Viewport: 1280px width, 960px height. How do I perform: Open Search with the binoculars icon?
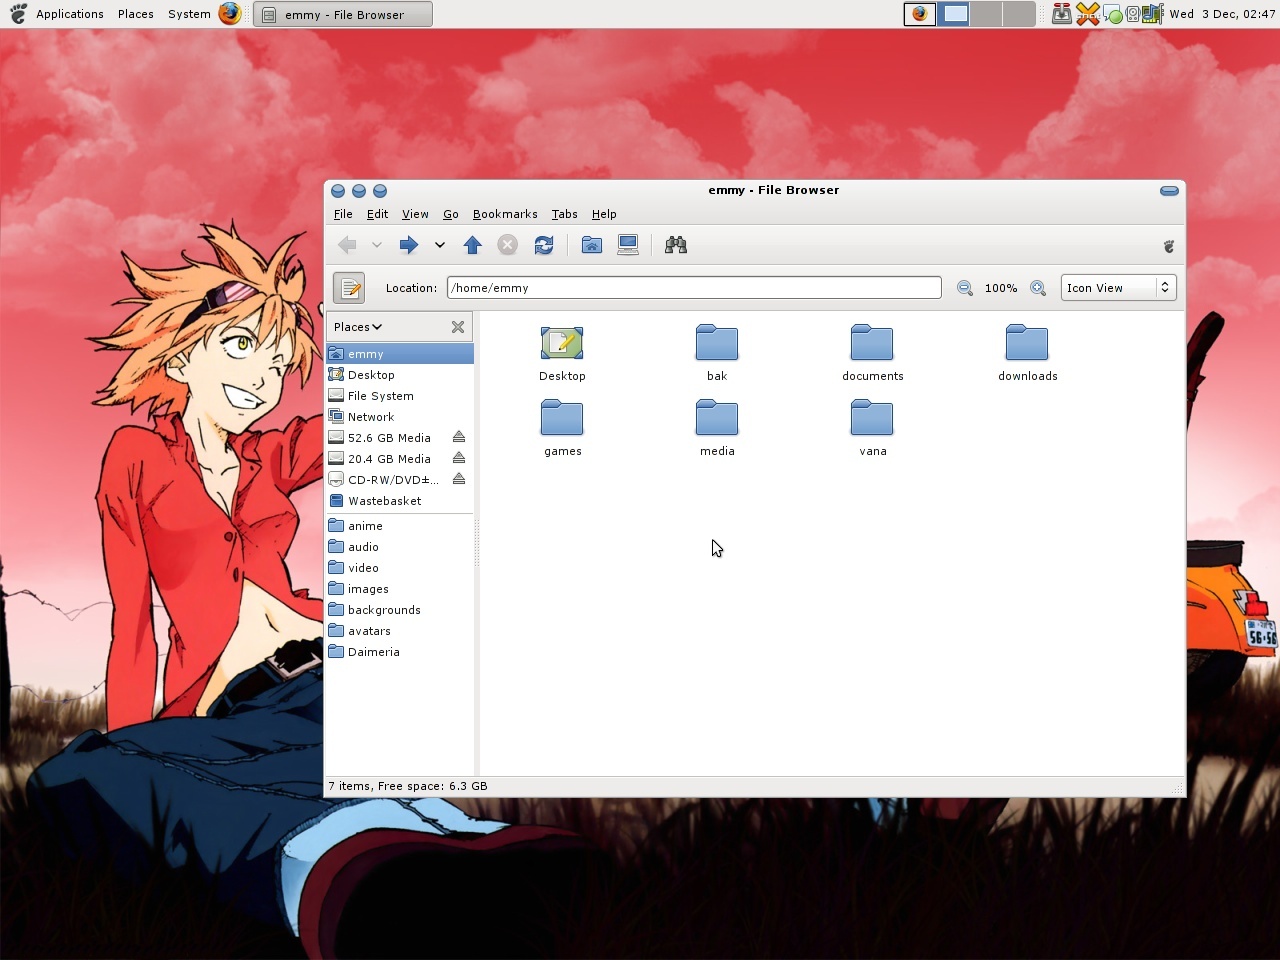[676, 245]
